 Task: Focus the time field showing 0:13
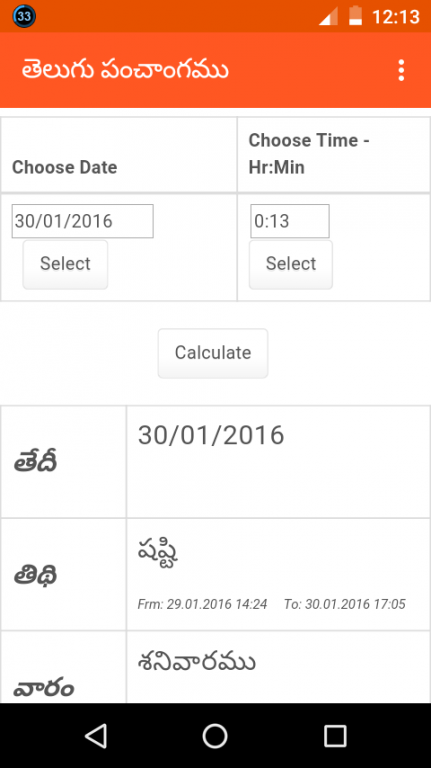(x=290, y=221)
